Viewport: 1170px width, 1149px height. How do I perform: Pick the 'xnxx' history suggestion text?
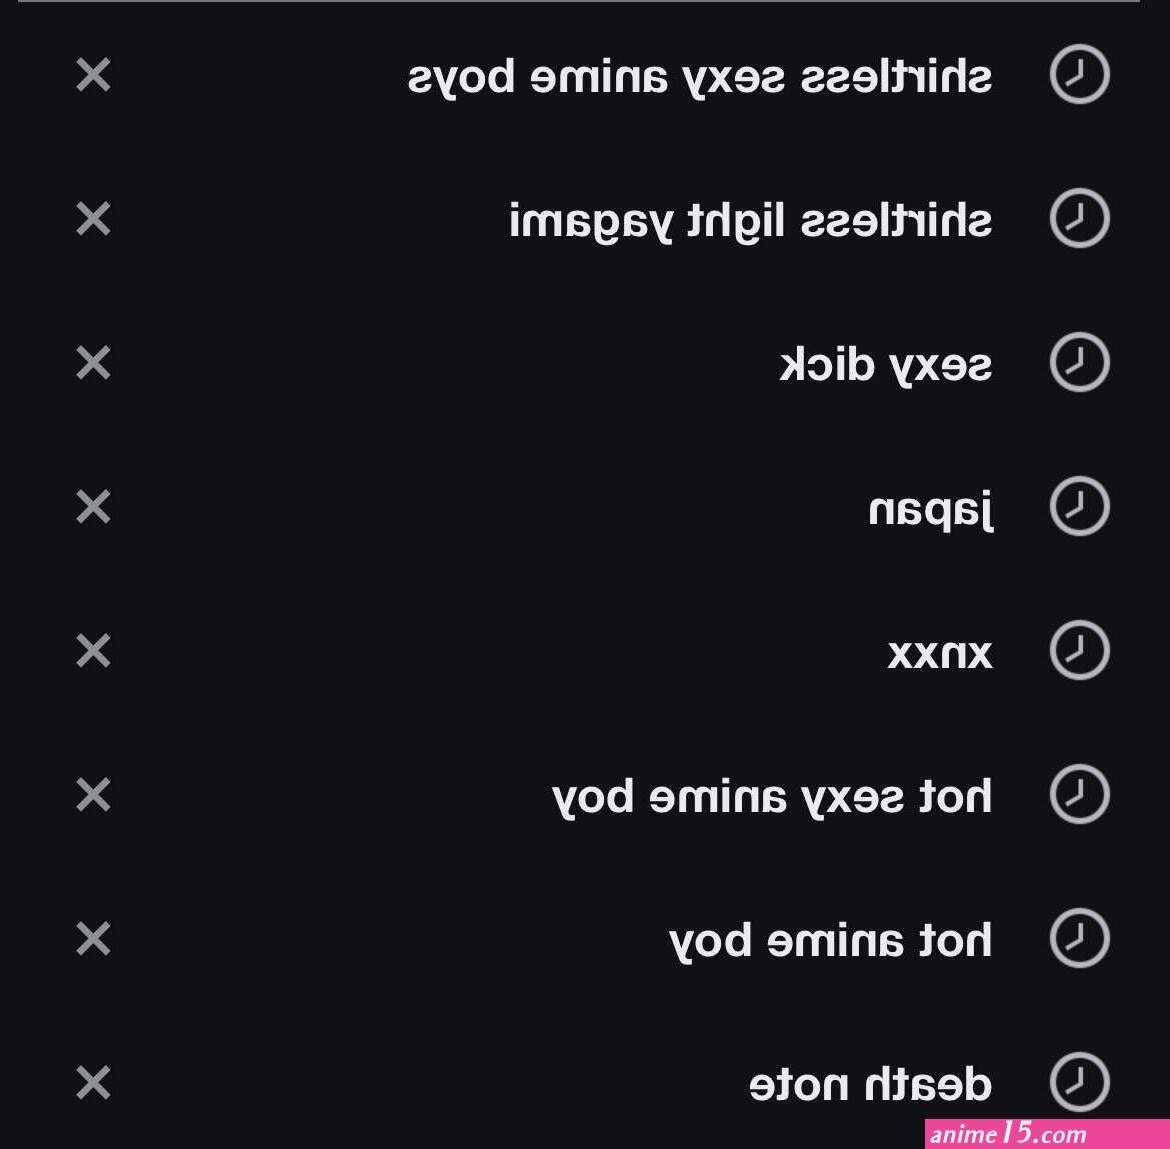pyautogui.click(x=940, y=654)
